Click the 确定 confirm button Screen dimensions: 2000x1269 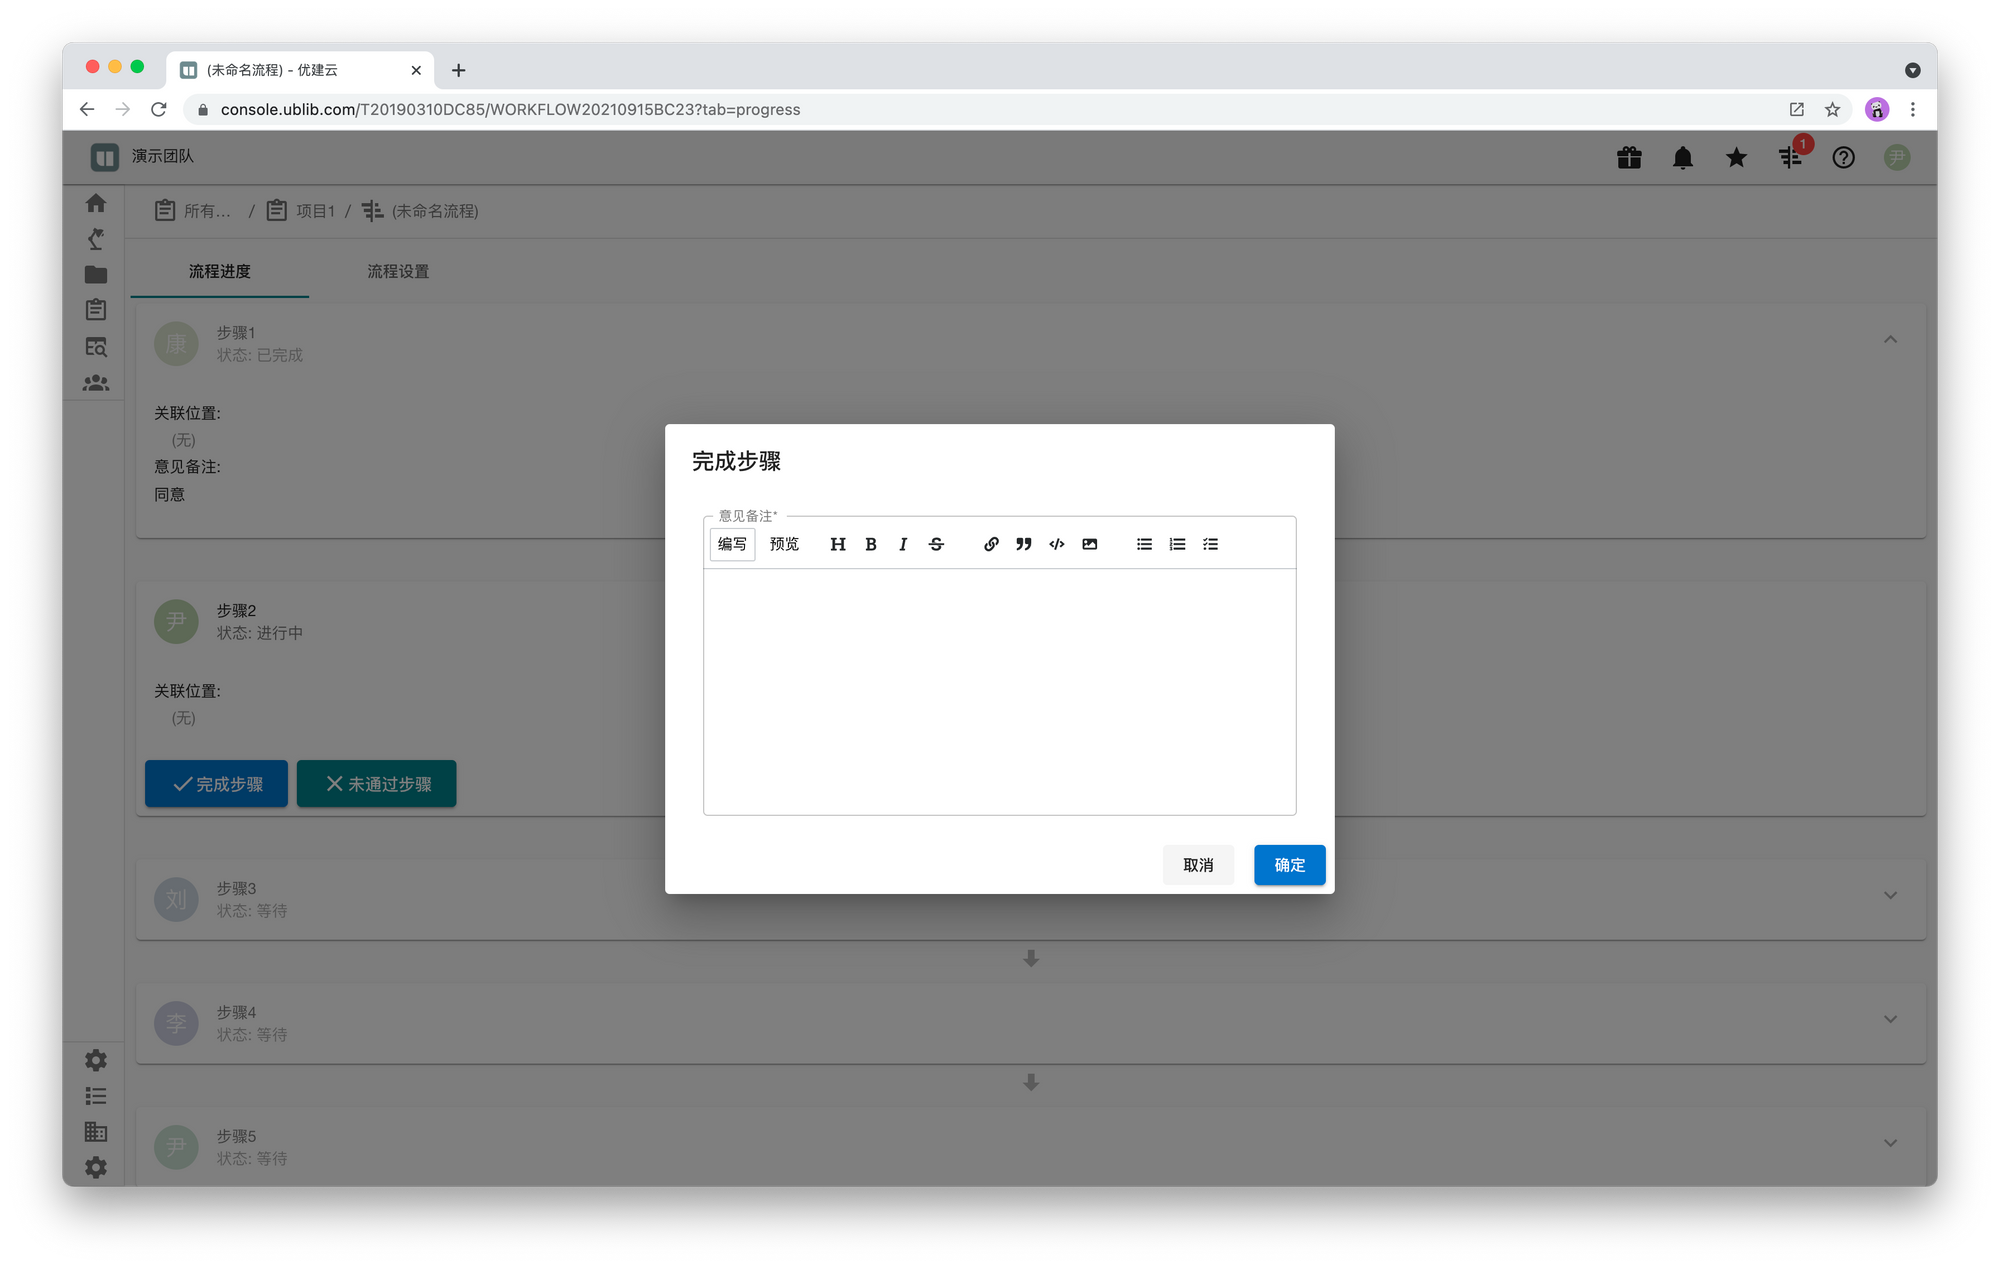[x=1289, y=865]
